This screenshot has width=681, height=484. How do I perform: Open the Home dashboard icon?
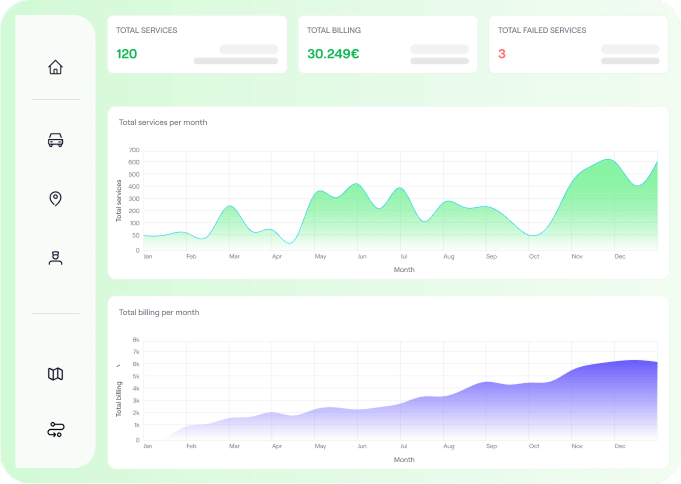point(55,67)
